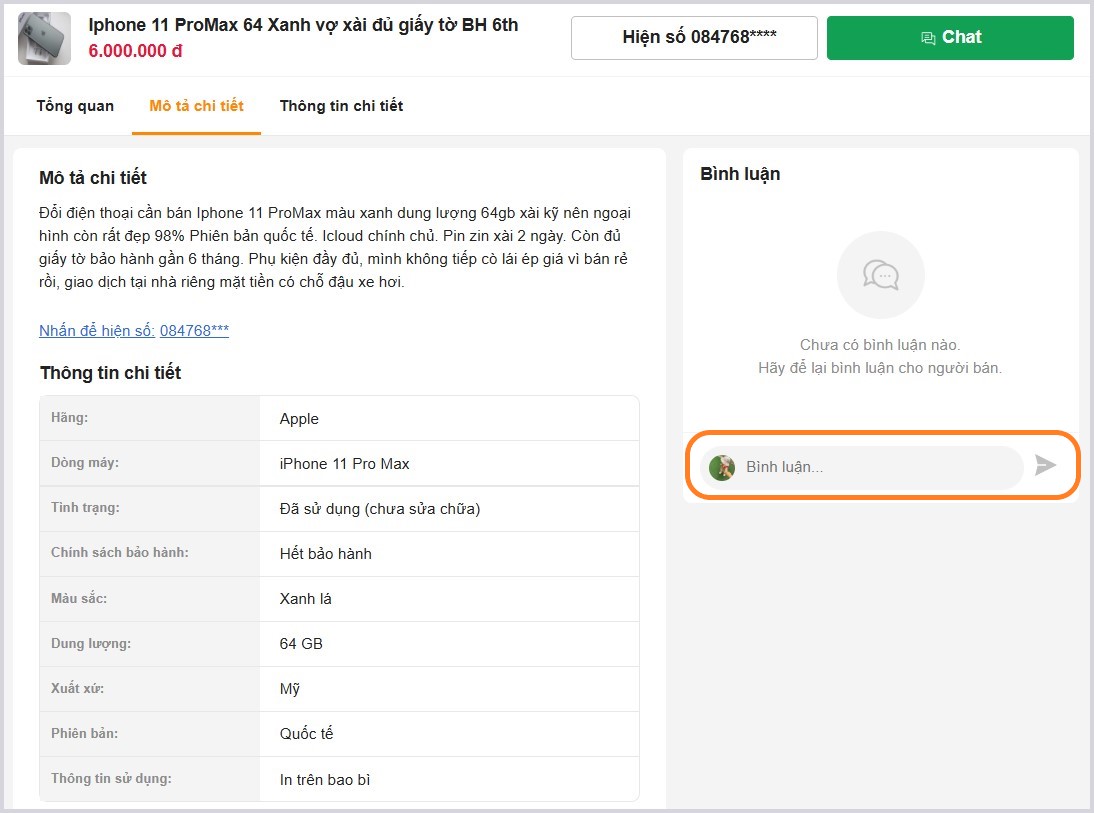
Task: Click the Phiên bản: row label
Action: [84, 733]
